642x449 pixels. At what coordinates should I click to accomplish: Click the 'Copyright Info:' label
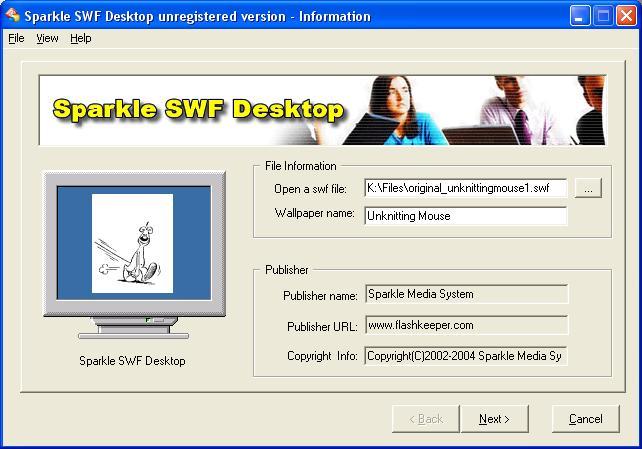pos(322,356)
